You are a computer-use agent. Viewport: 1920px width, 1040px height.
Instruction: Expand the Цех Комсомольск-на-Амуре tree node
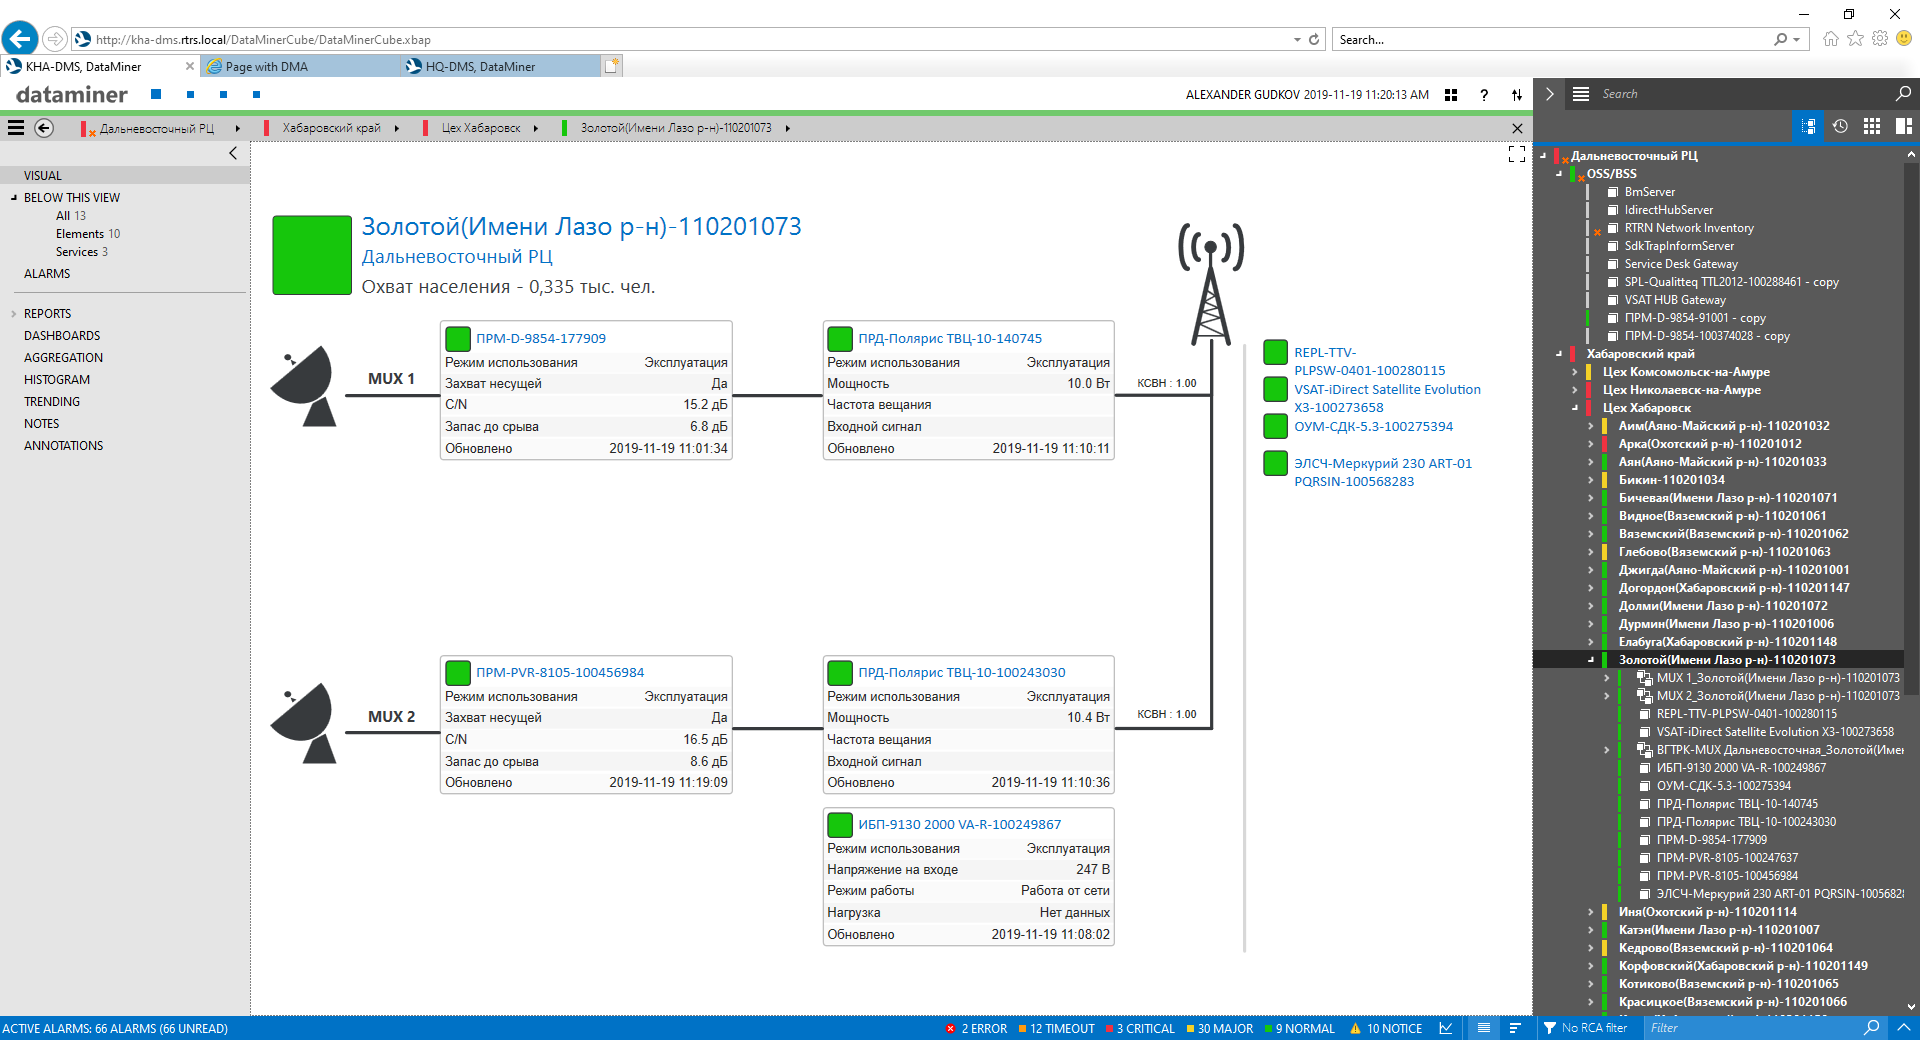[1575, 372]
